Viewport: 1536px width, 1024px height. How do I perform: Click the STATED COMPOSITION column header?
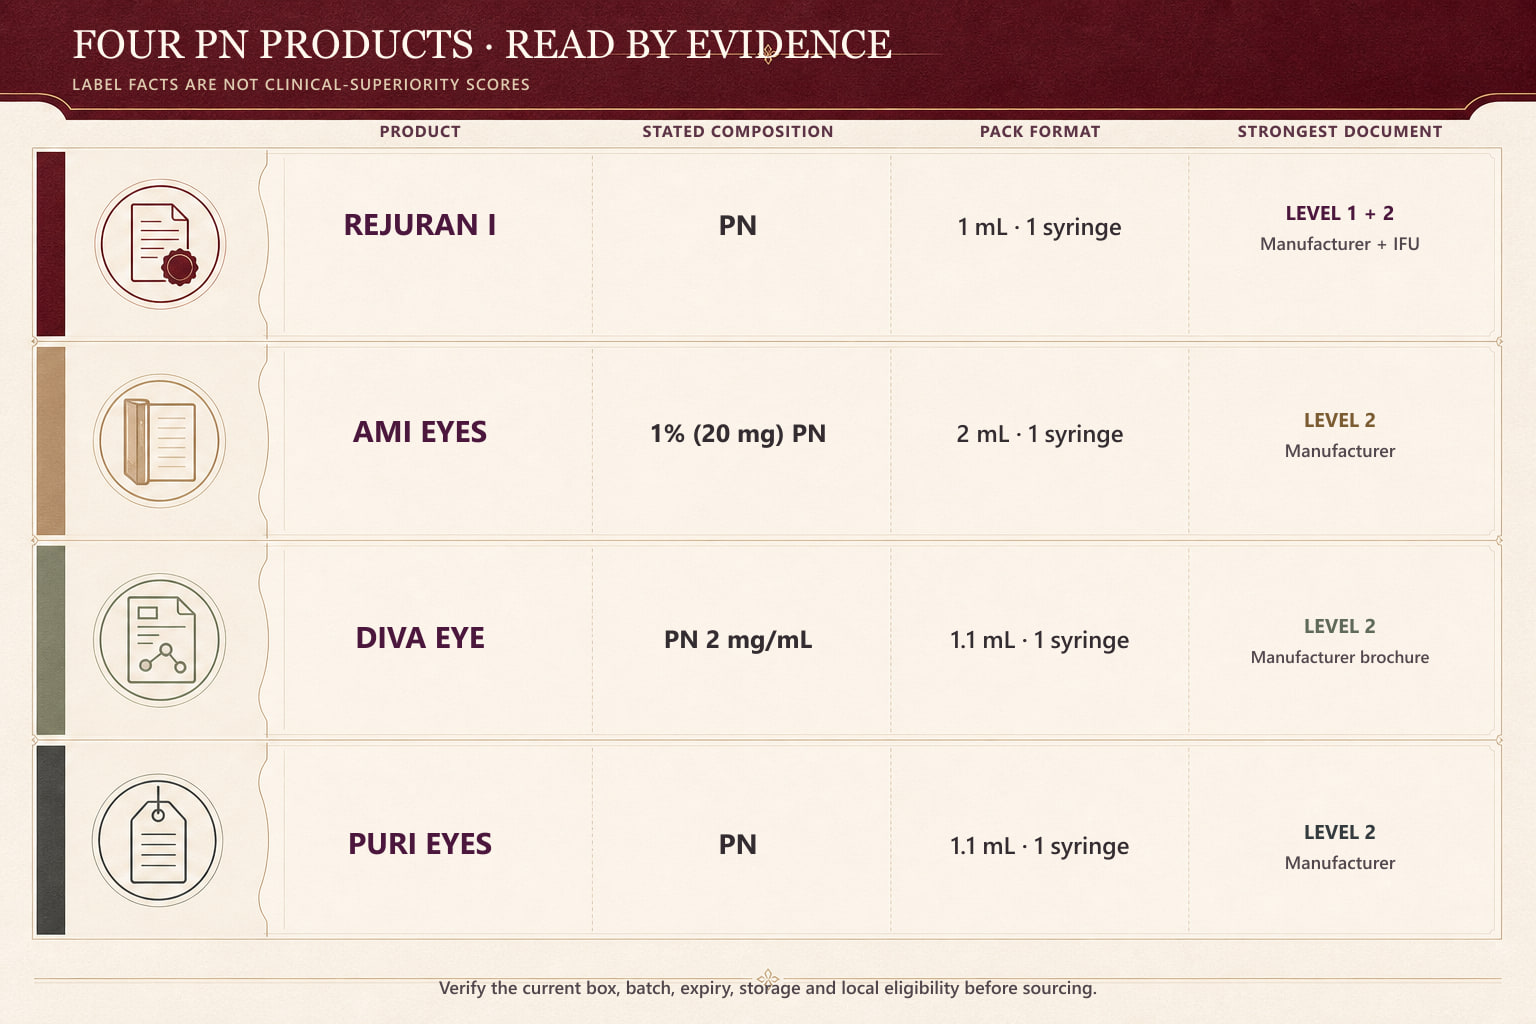(738, 131)
